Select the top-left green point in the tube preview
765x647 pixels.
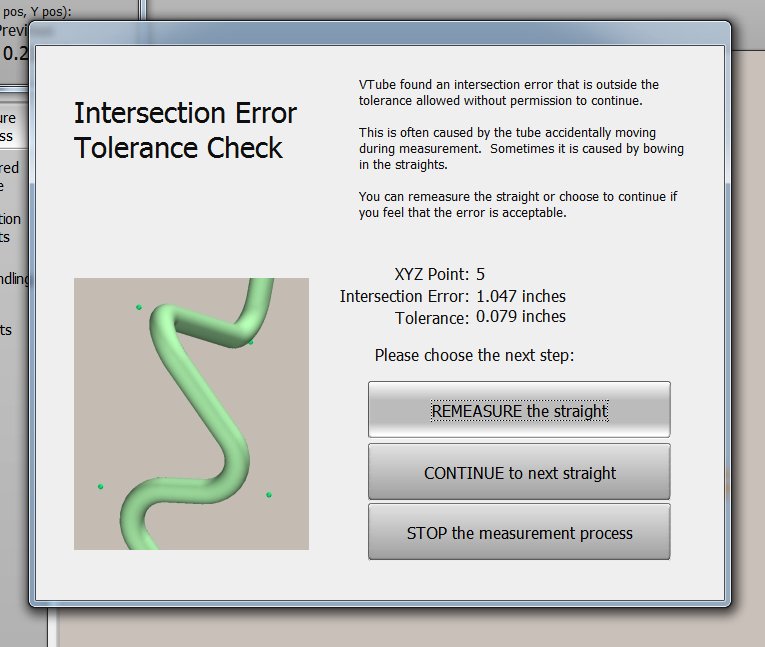(x=139, y=307)
